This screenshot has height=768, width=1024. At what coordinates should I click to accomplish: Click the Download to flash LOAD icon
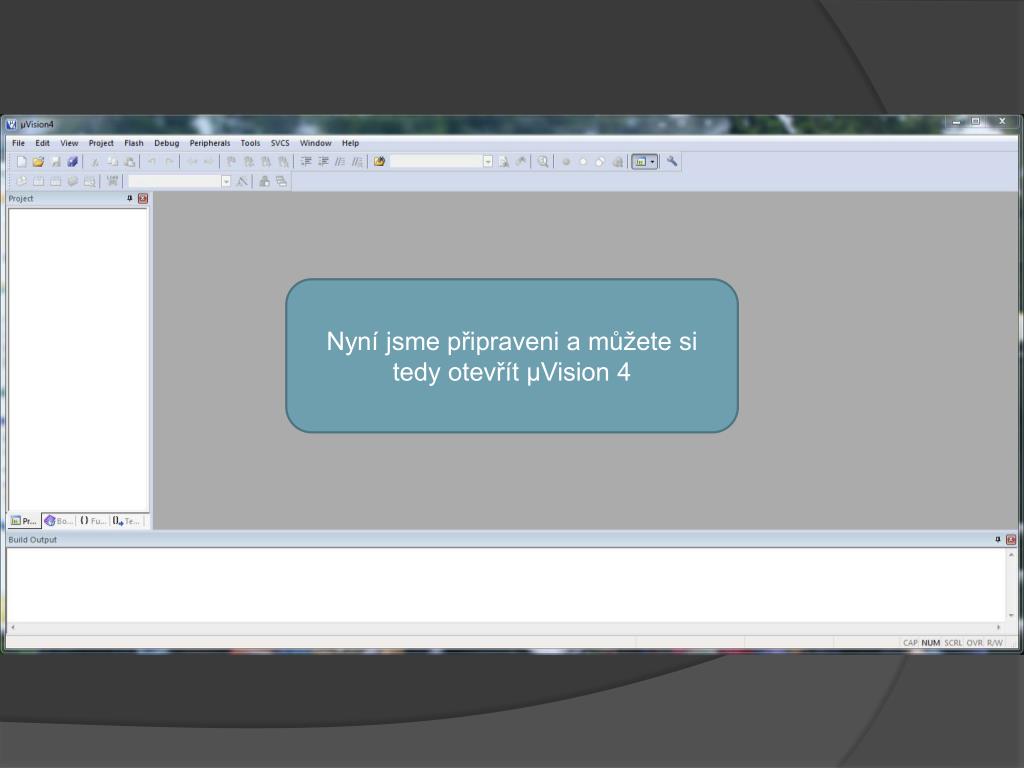[112, 182]
